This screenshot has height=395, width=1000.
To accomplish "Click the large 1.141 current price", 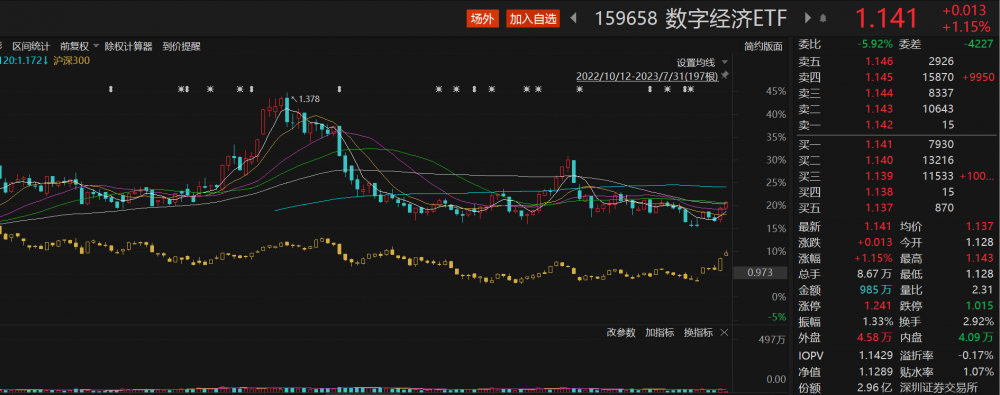I will tap(886, 19).
